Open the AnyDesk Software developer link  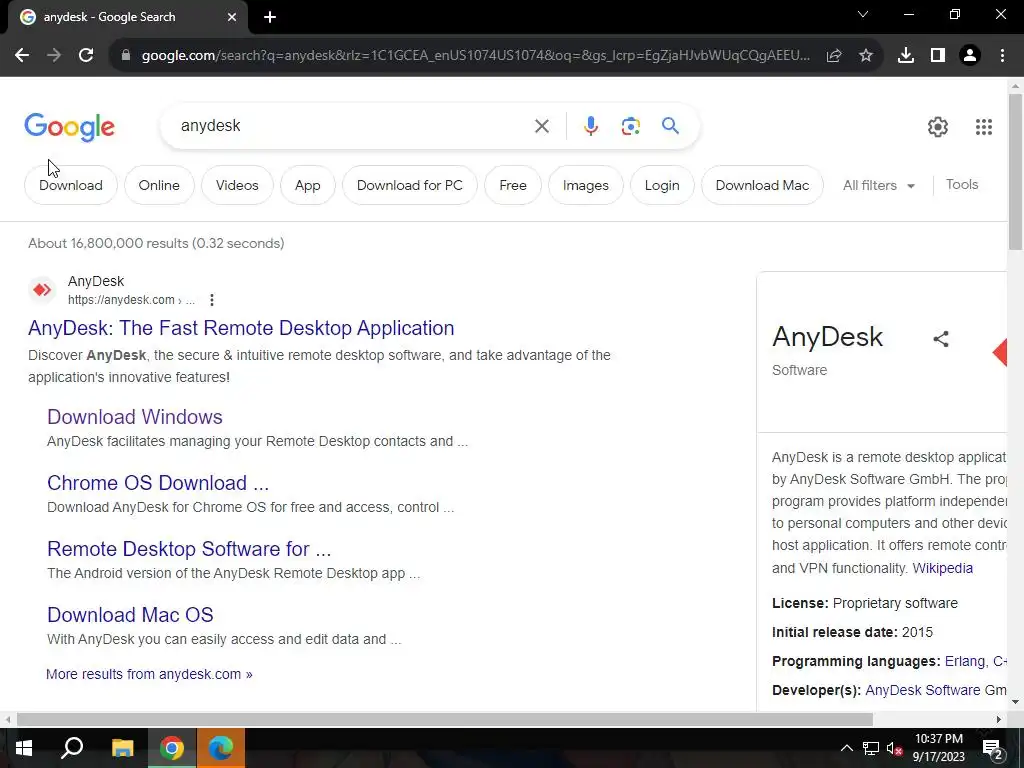click(936, 690)
